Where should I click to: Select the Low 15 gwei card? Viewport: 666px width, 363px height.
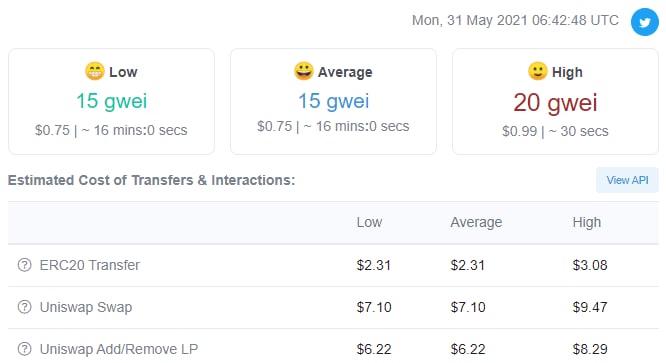click(111, 101)
